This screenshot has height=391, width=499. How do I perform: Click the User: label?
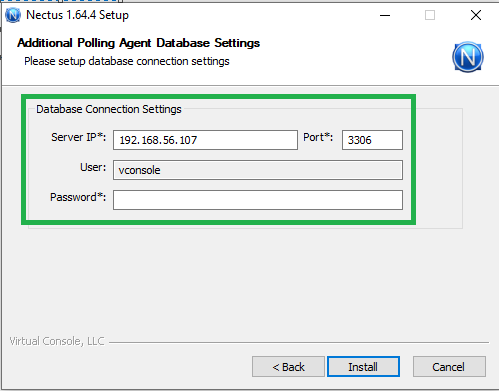click(x=93, y=167)
